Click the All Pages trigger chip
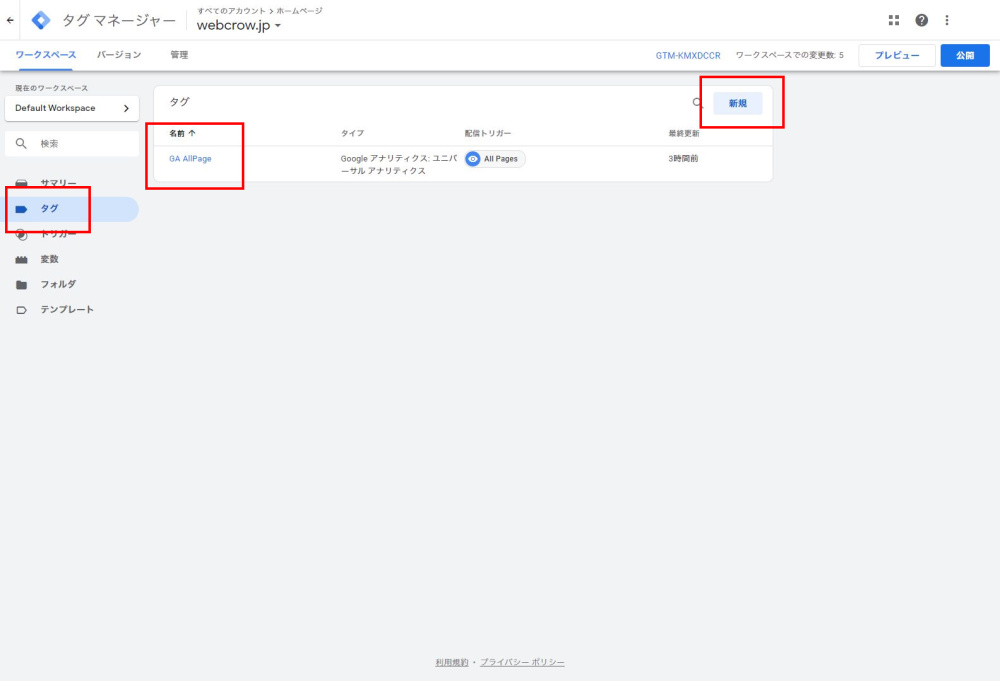Viewport: 1000px width, 681px height. pos(495,159)
